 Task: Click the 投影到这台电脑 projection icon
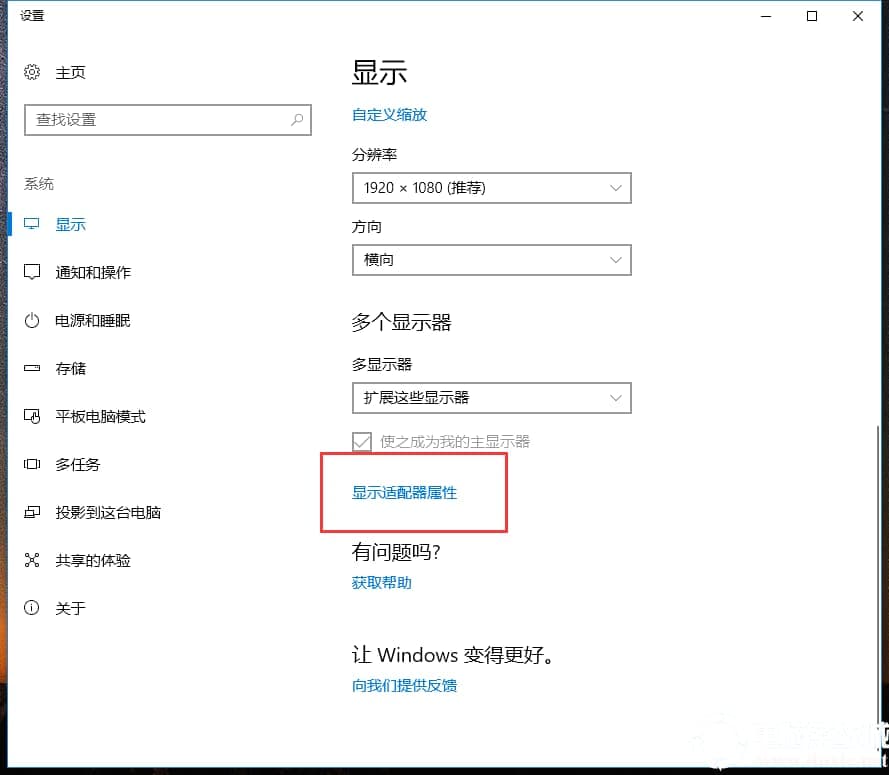pos(30,512)
